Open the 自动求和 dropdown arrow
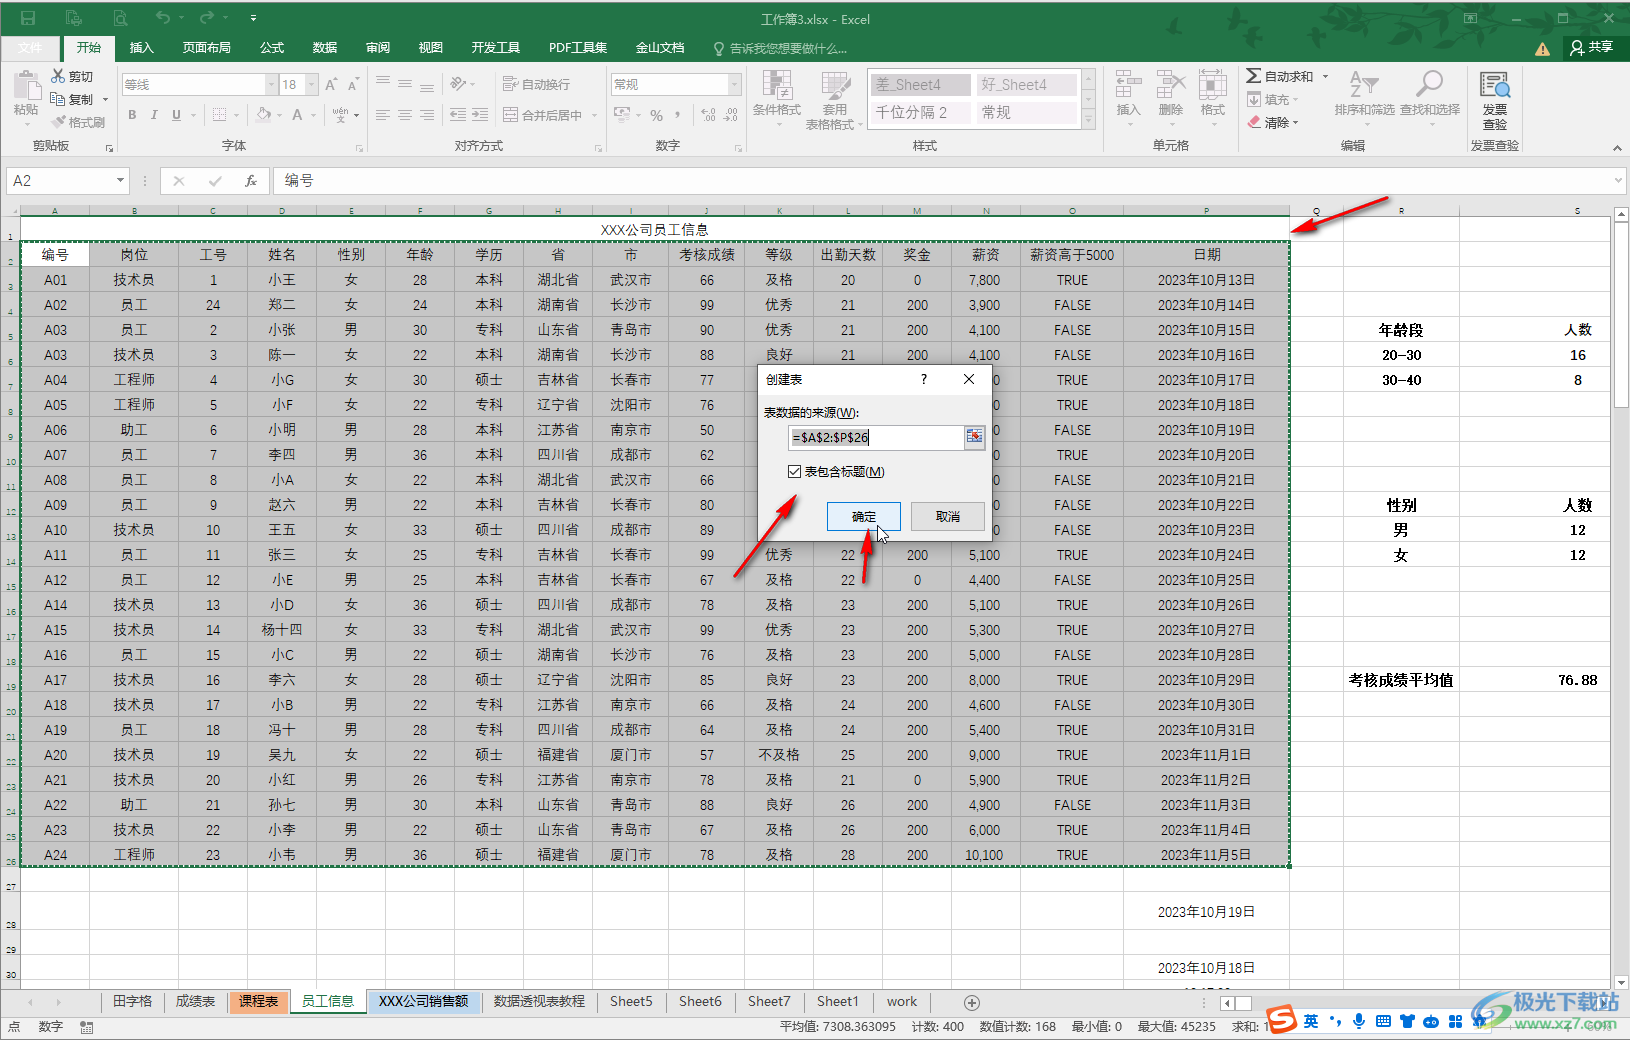Screen dimensions: 1630x1040 tap(1326, 76)
